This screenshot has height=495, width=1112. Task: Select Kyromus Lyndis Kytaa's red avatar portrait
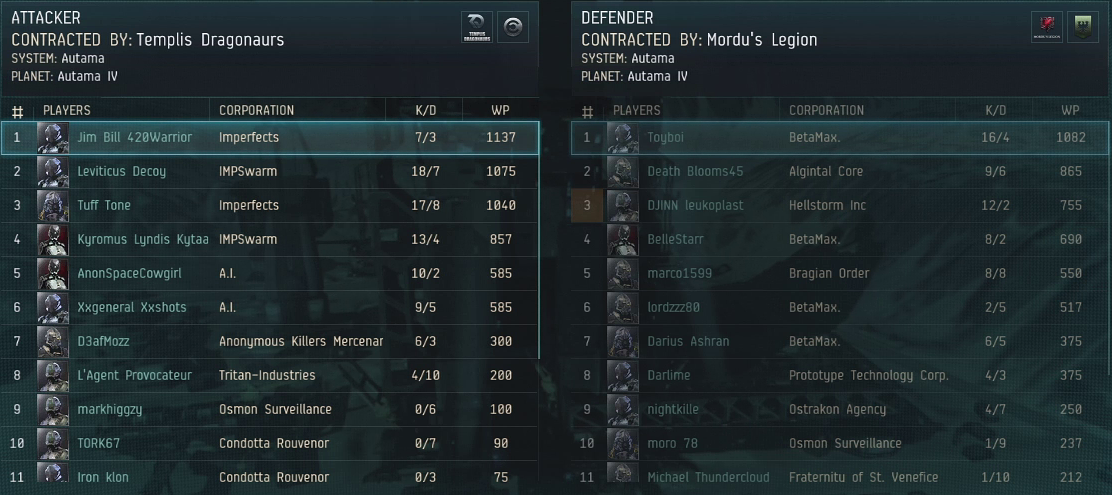click(52, 240)
